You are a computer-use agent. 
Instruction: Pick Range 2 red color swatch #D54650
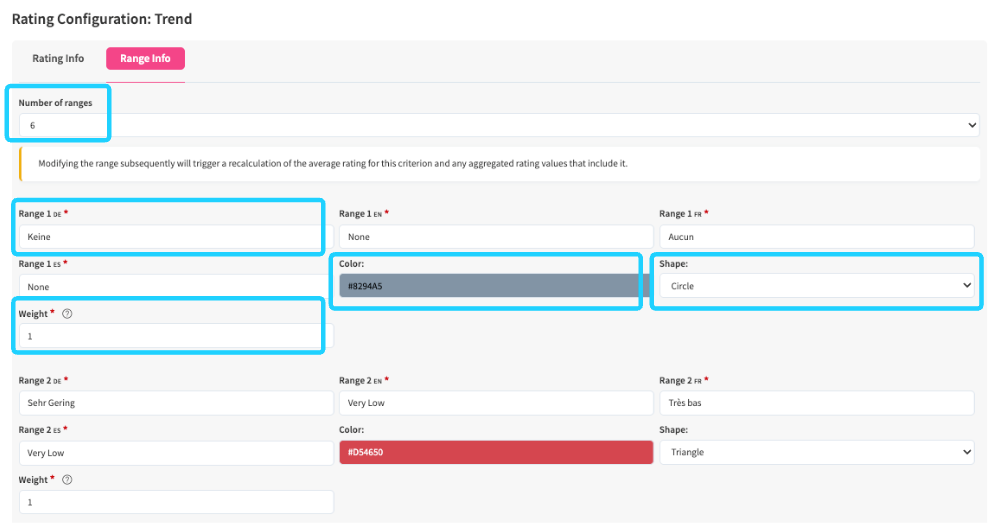[495, 452]
